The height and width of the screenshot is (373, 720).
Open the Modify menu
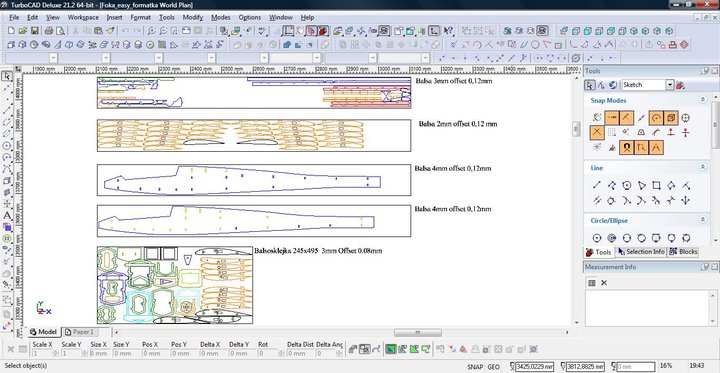pos(192,17)
